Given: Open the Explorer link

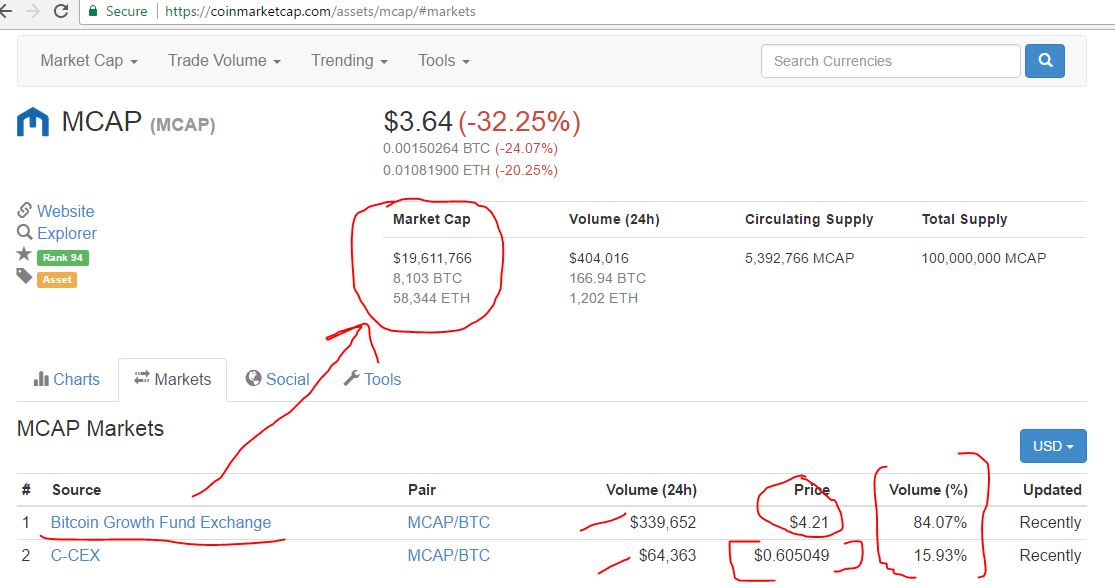Looking at the screenshot, I should point(67,233).
